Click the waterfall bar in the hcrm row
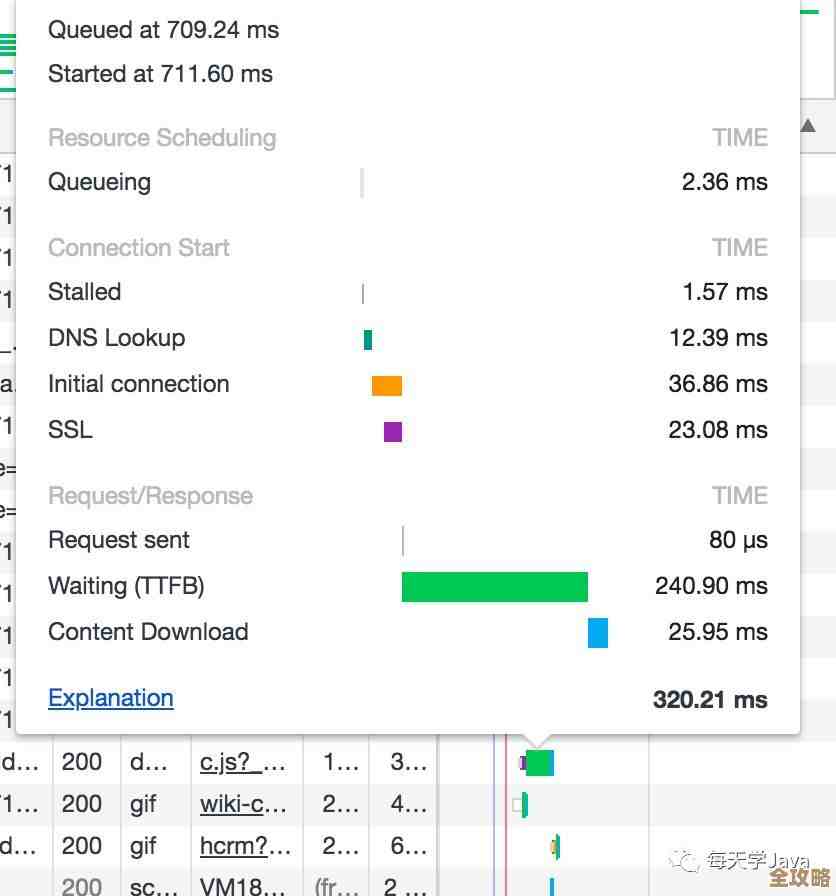 pyautogui.click(x=556, y=847)
